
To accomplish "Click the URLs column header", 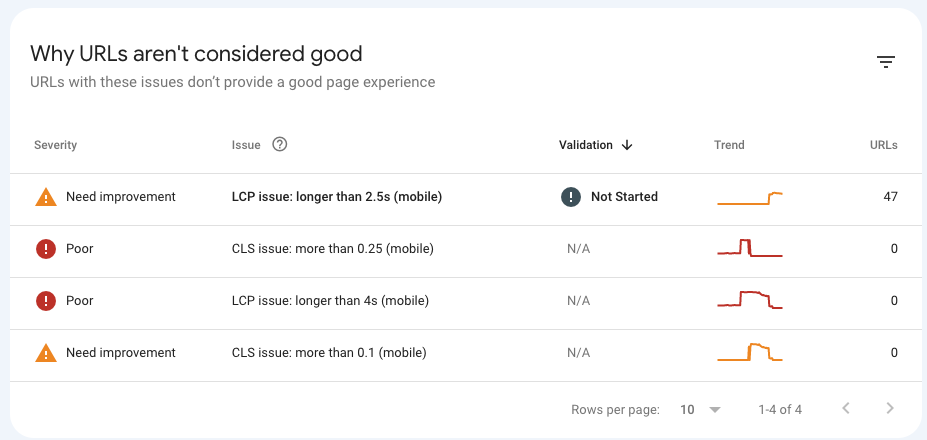I will pos(883,145).
